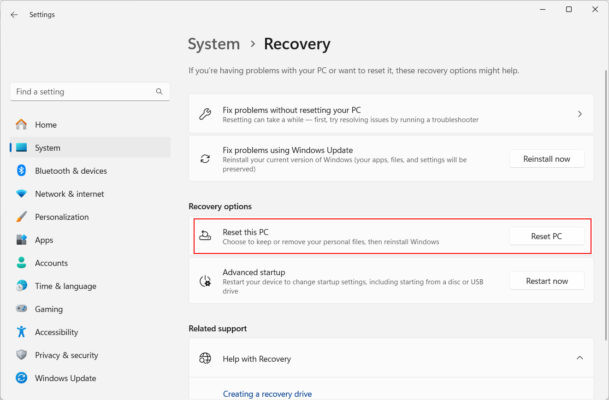Select the Accounts person icon

[21, 263]
